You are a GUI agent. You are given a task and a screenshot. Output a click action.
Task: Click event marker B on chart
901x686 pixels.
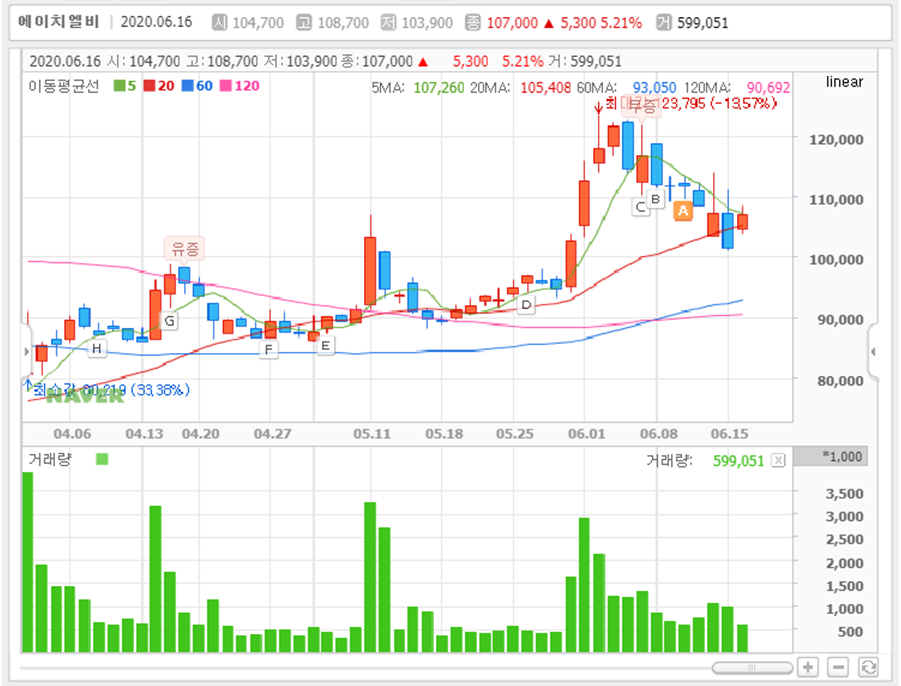point(656,199)
